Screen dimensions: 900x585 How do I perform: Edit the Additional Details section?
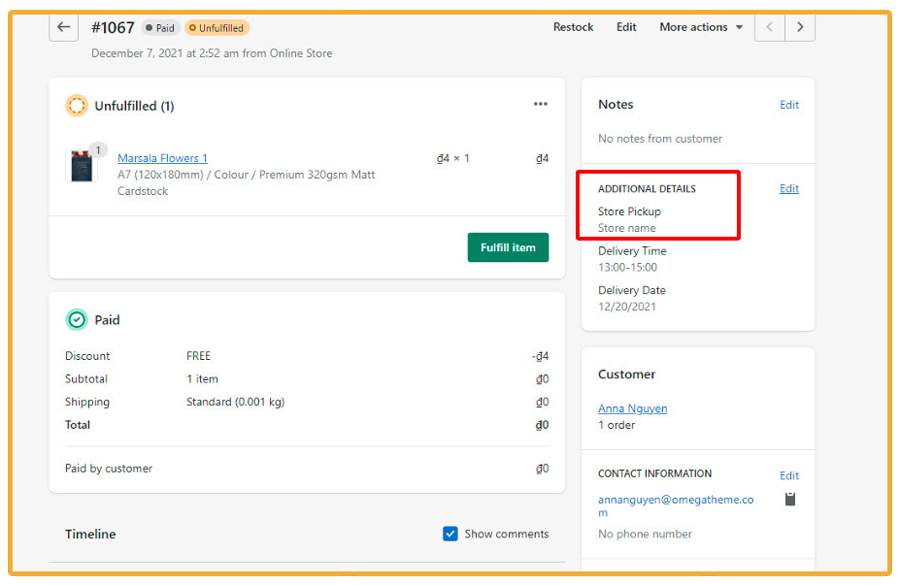pyautogui.click(x=789, y=189)
